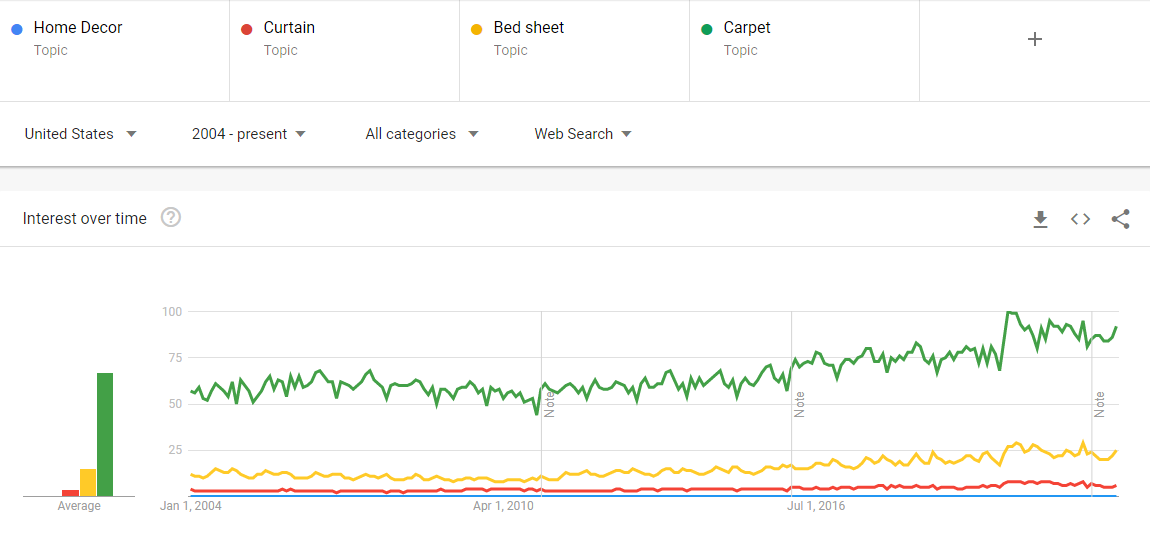Image resolution: width=1150 pixels, height=549 pixels.
Task: Download the interest over time data
Action: (1040, 219)
